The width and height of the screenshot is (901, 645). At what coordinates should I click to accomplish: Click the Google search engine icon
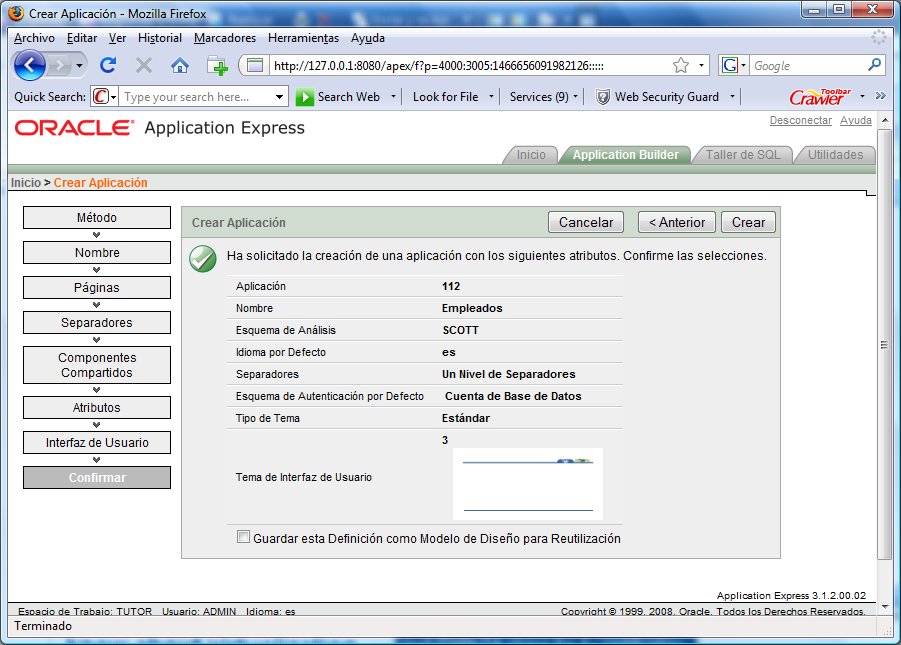[730, 66]
